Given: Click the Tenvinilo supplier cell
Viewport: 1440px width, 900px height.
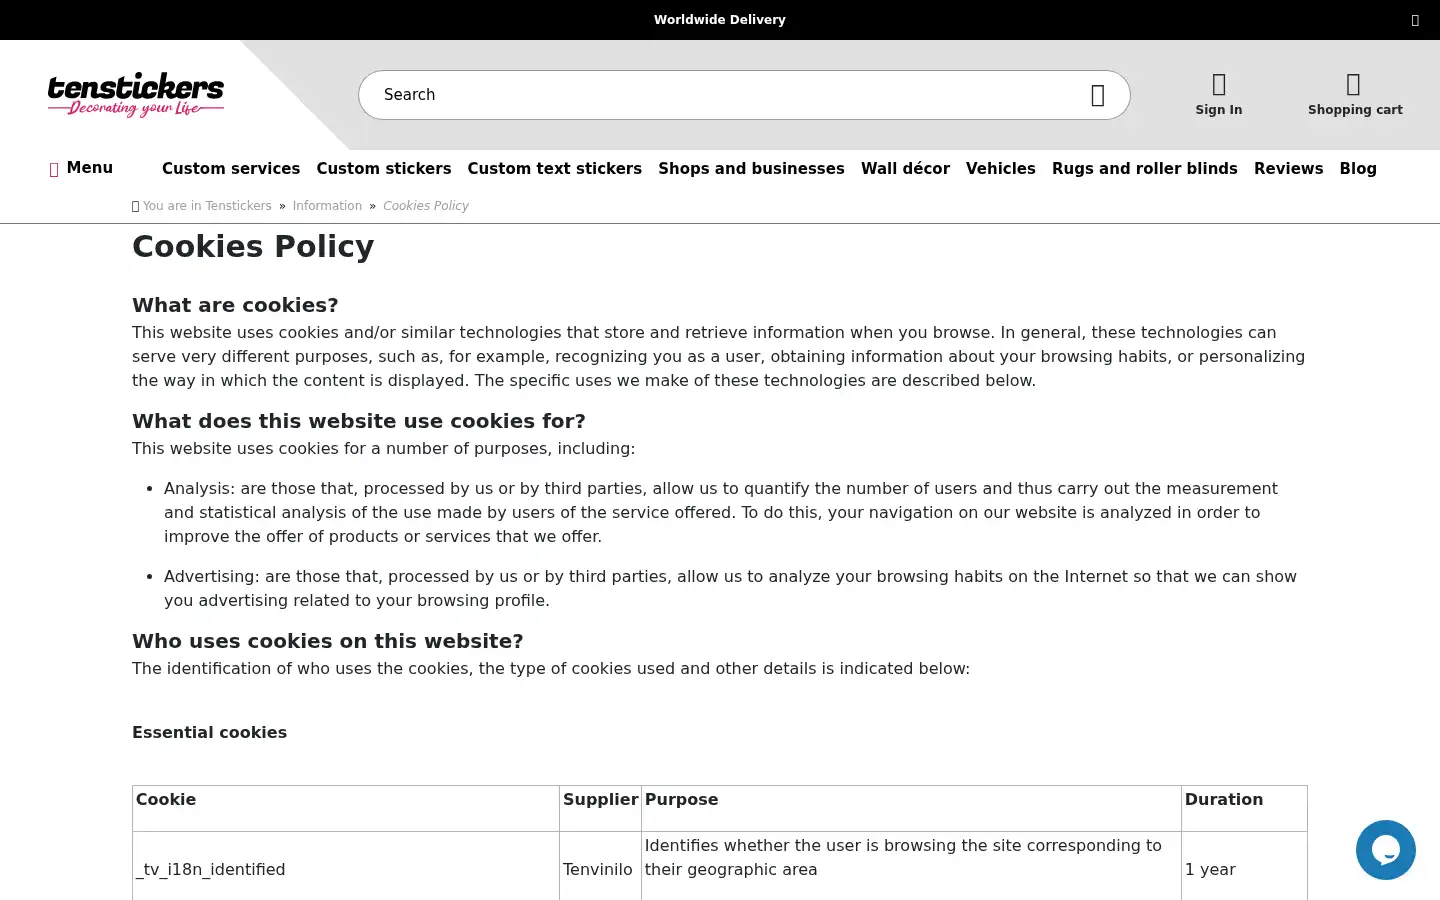Looking at the screenshot, I should pyautogui.click(x=600, y=869).
